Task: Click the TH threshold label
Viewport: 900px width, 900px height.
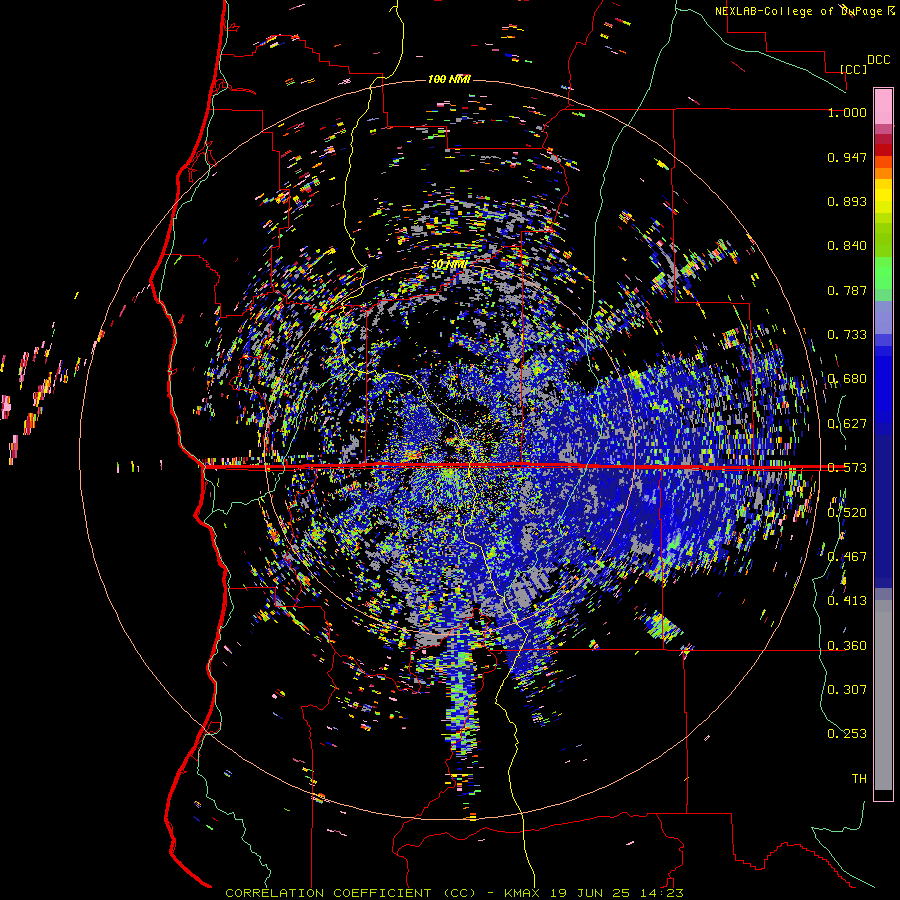Action: click(x=859, y=778)
